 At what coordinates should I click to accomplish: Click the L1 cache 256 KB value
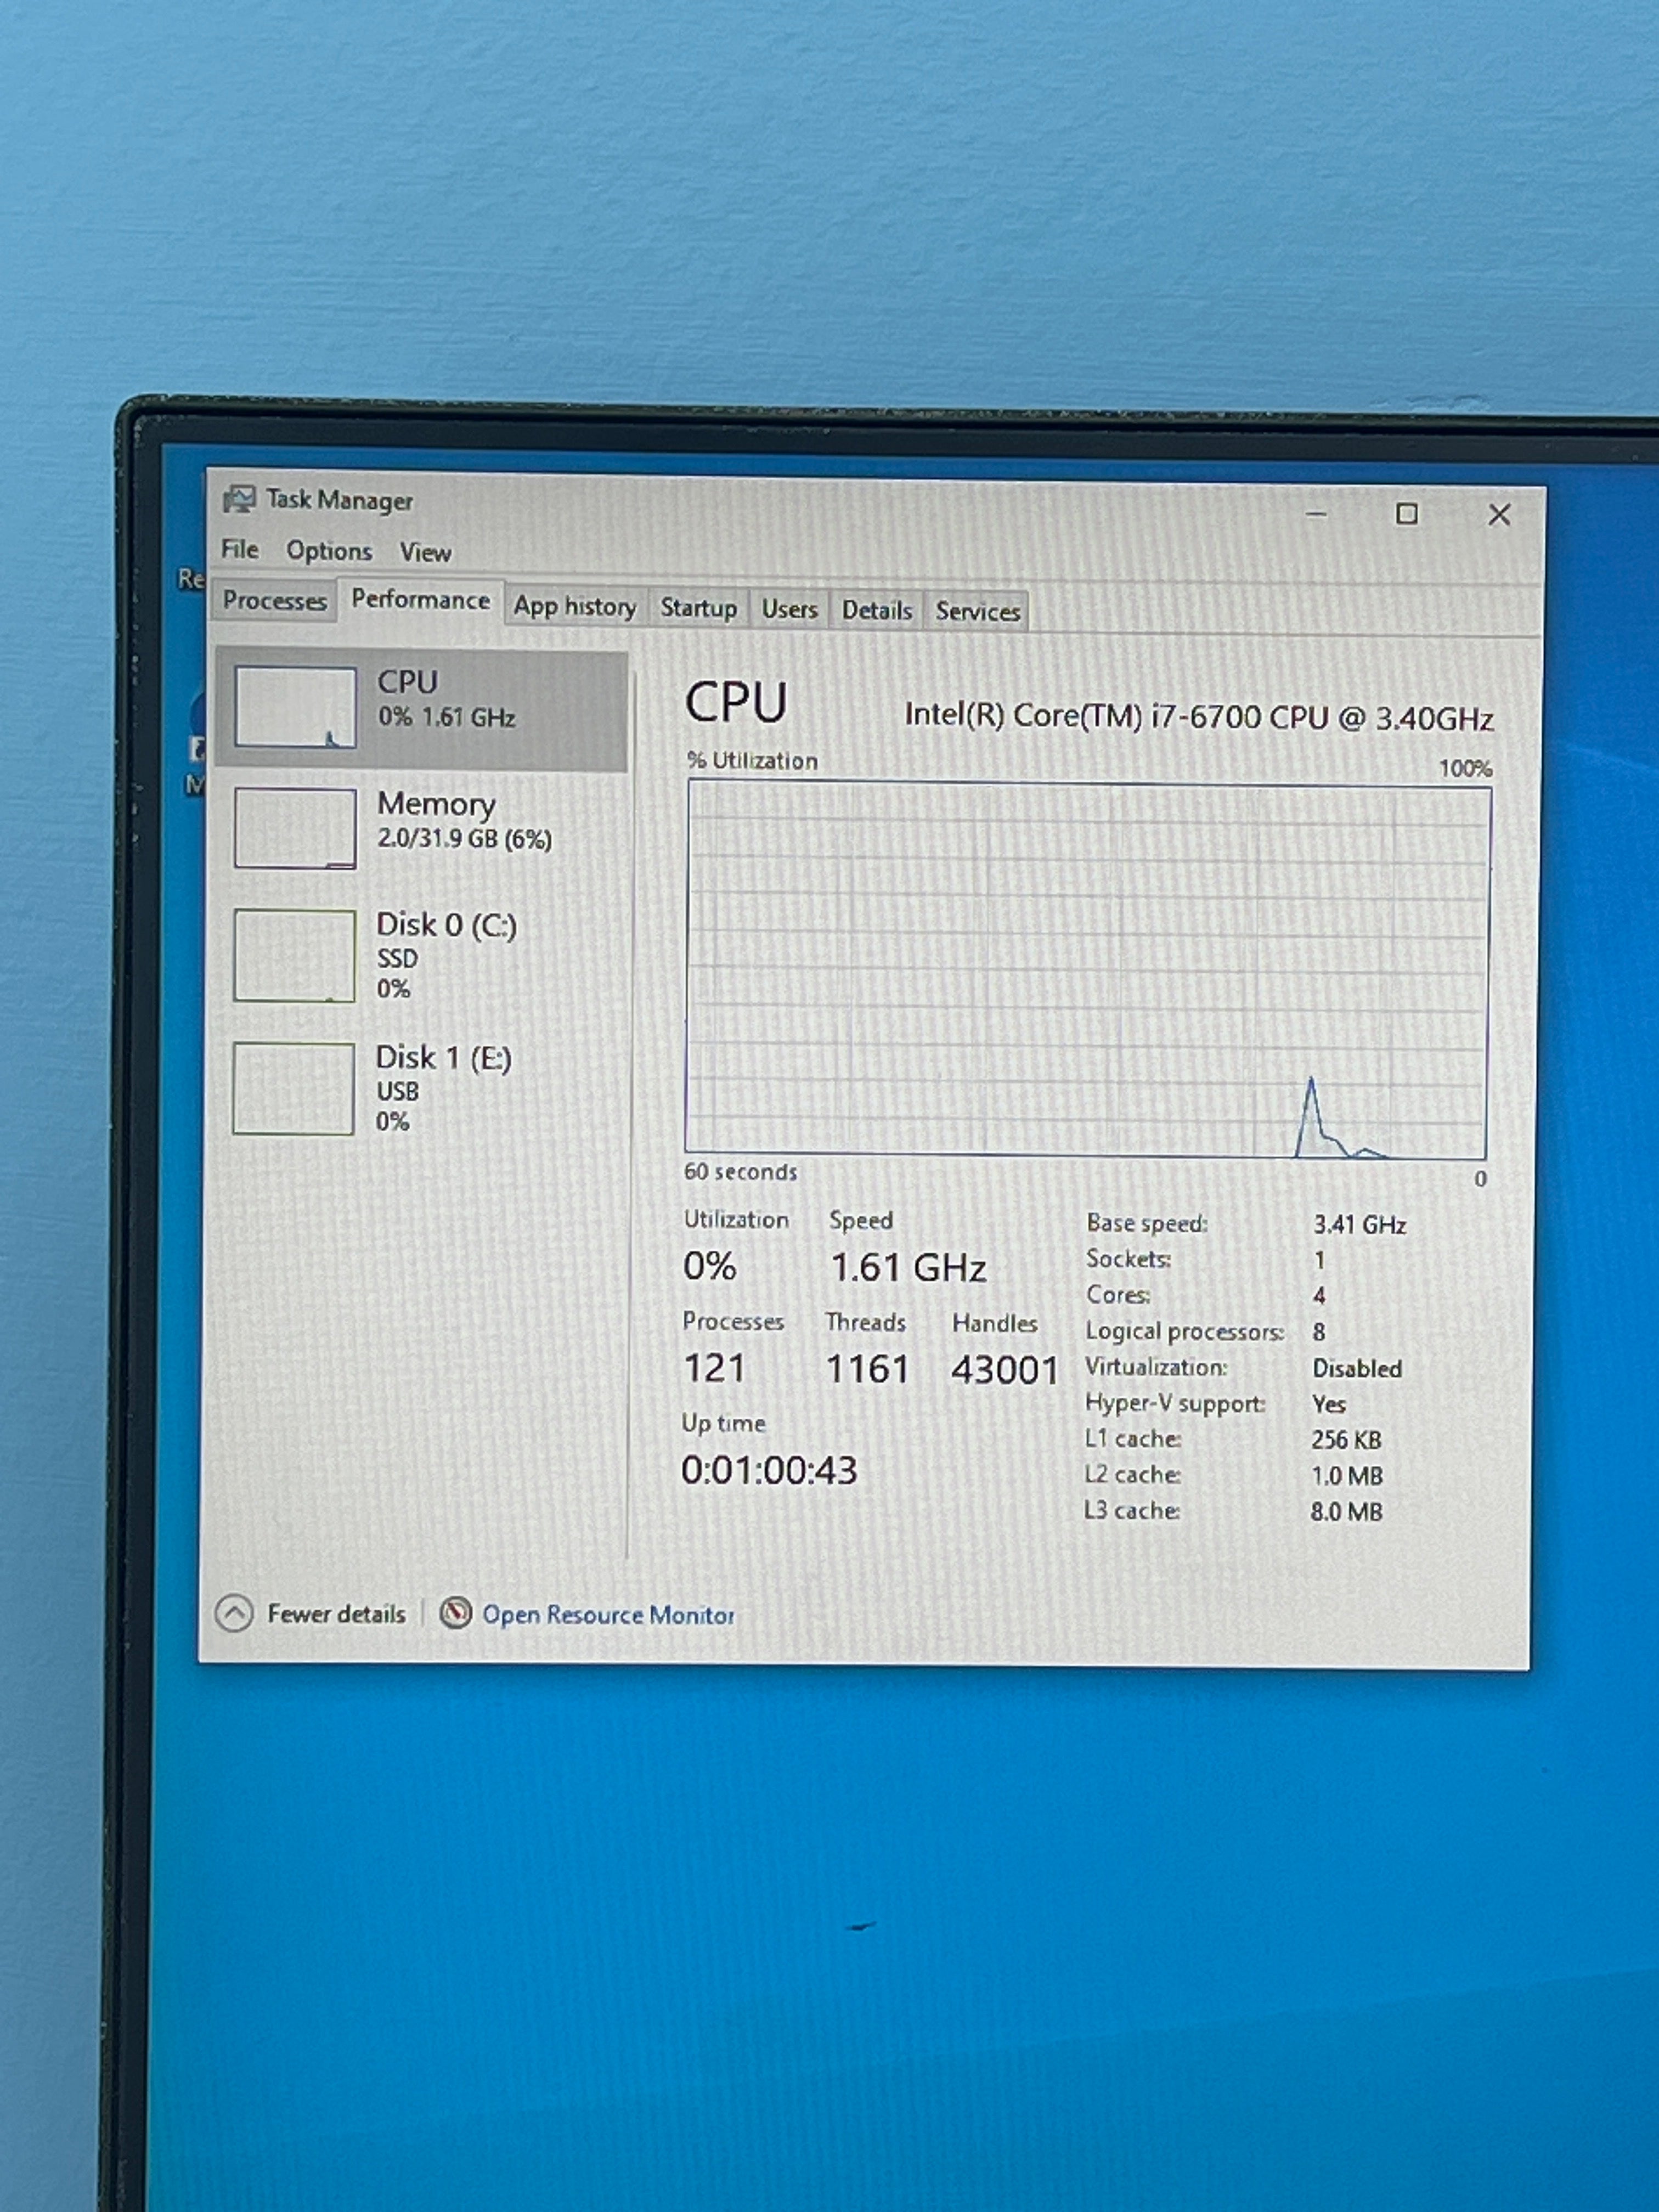(1346, 1440)
